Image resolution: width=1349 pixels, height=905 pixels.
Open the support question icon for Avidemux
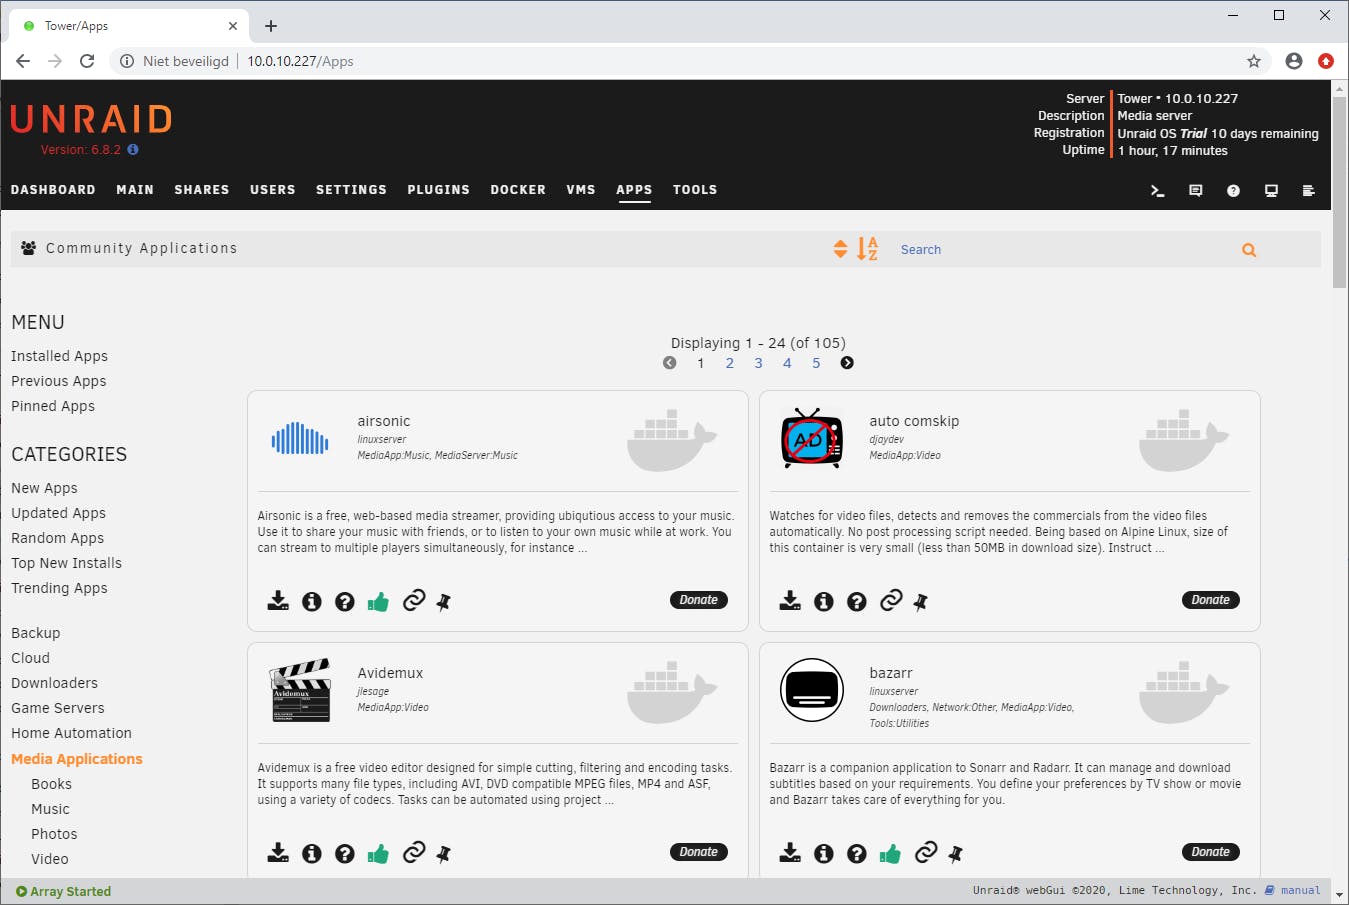(345, 853)
